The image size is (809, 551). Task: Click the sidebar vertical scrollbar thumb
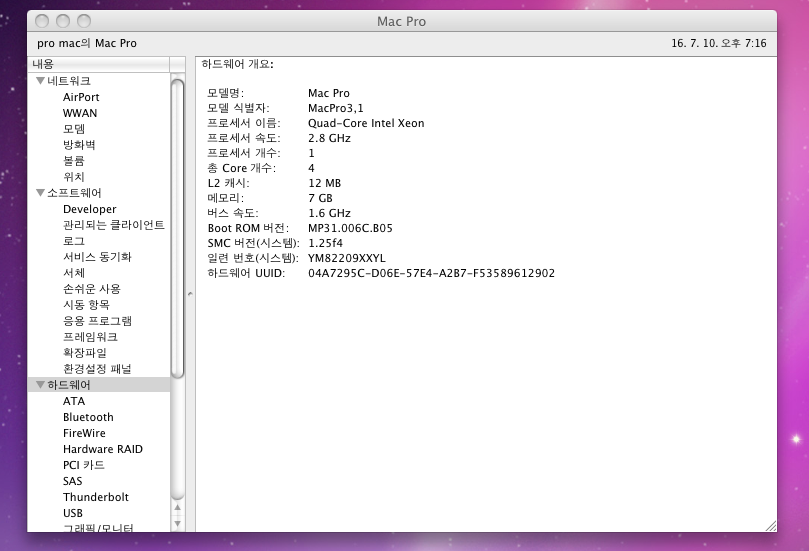(177, 228)
